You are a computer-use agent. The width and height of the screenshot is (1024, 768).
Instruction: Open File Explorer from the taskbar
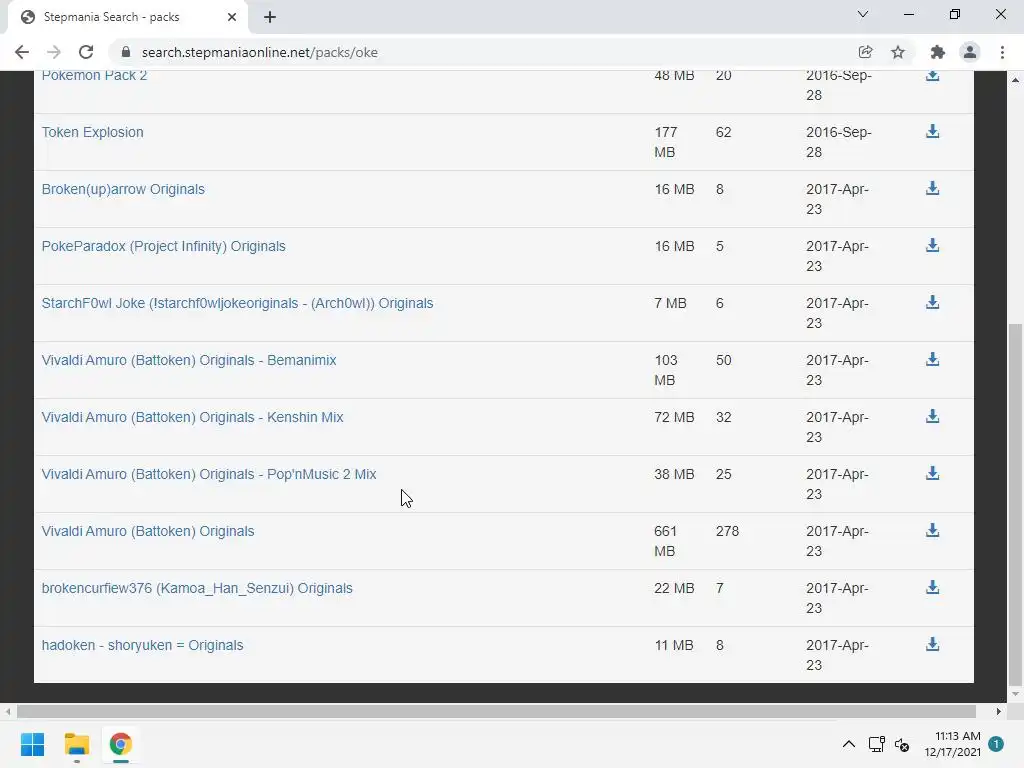(x=76, y=744)
